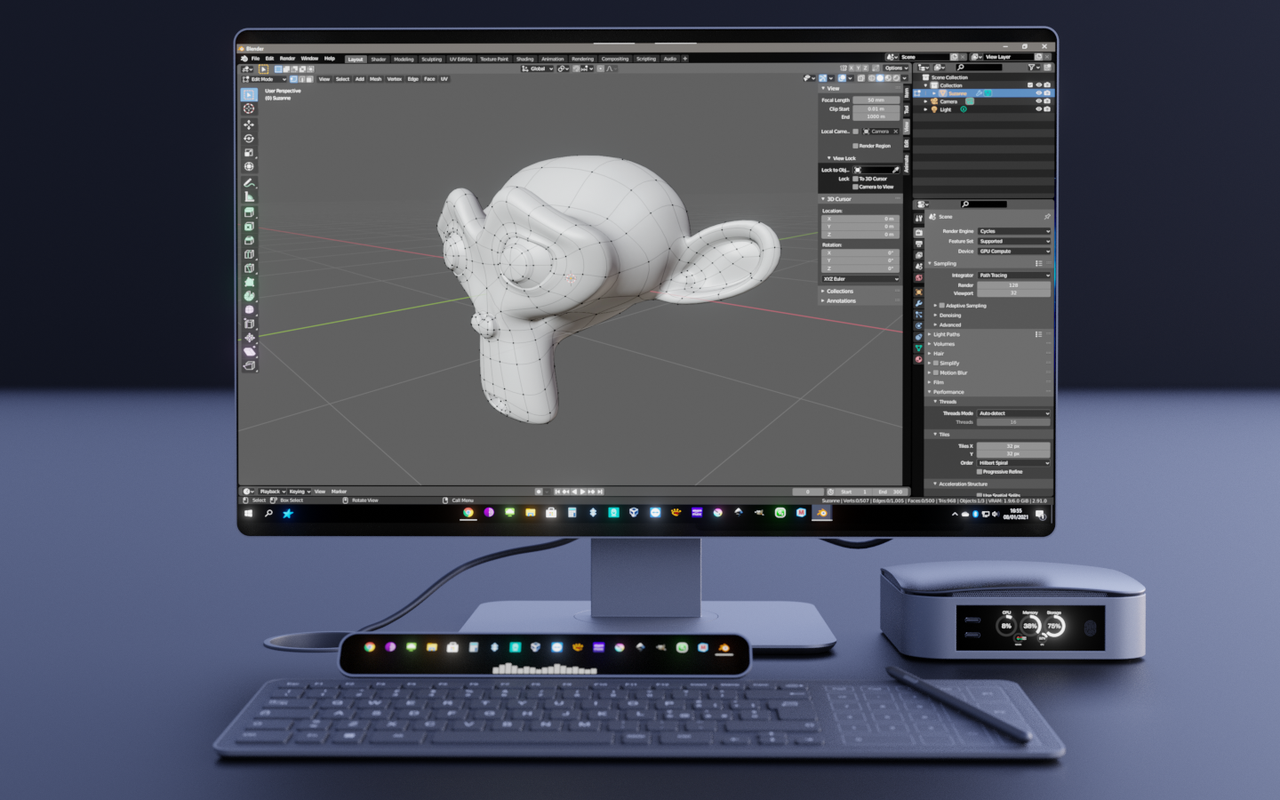This screenshot has width=1280, height=800.
Task: Click the Options button in viewport header
Action: [896, 68]
